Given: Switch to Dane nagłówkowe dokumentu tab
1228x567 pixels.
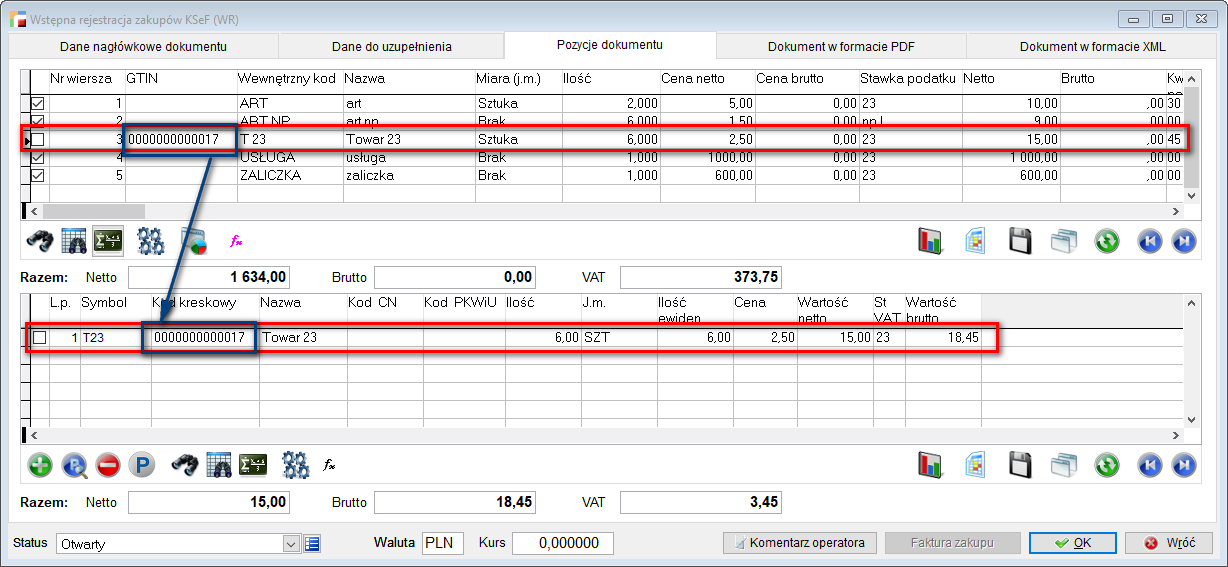Looking at the screenshot, I should coord(143,46).
